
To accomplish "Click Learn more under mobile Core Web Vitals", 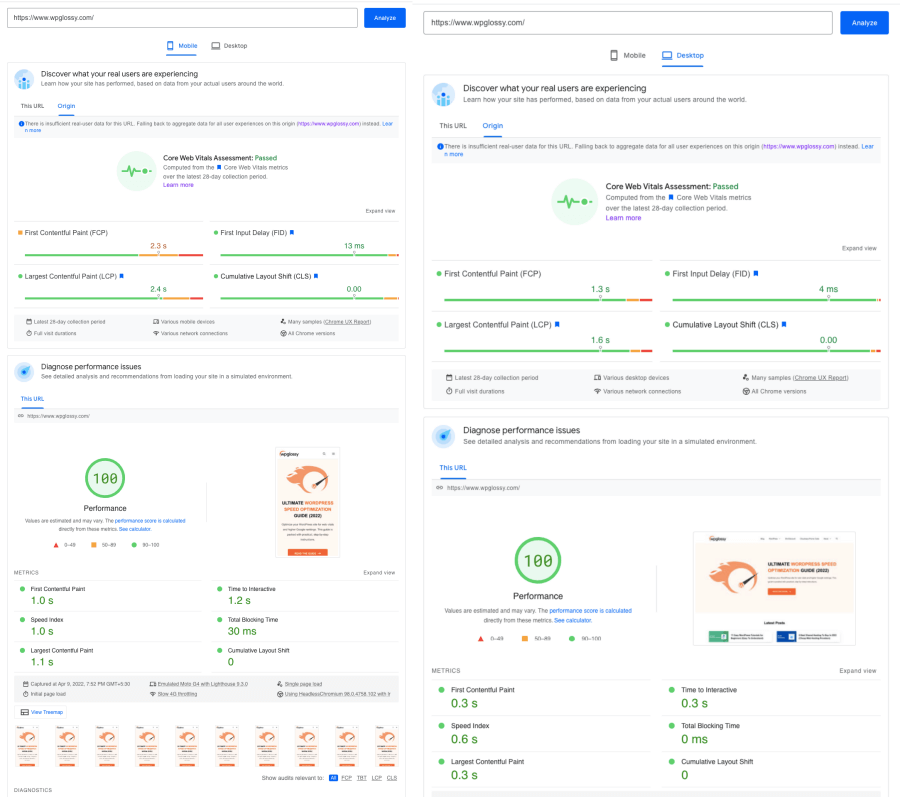I will (x=178, y=185).
